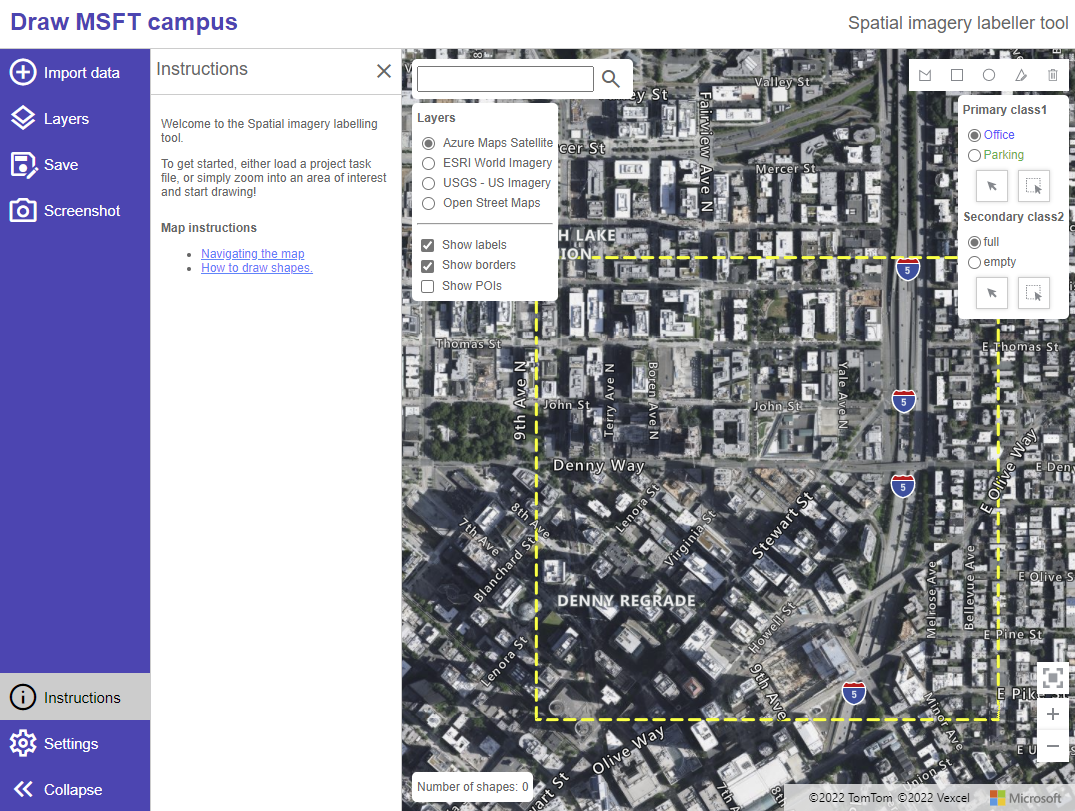
Task: Take a Screenshot using the camera icon
Action: click(x=23, y=210)
